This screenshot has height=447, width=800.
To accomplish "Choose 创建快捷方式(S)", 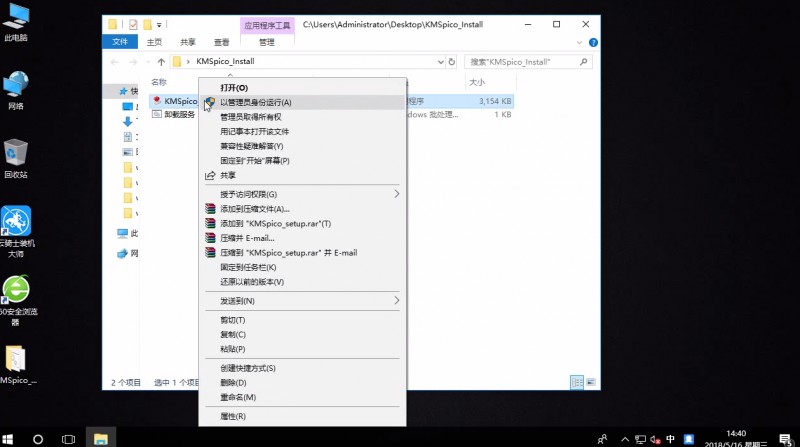I will pyautogui.click(x=303, y=368).
